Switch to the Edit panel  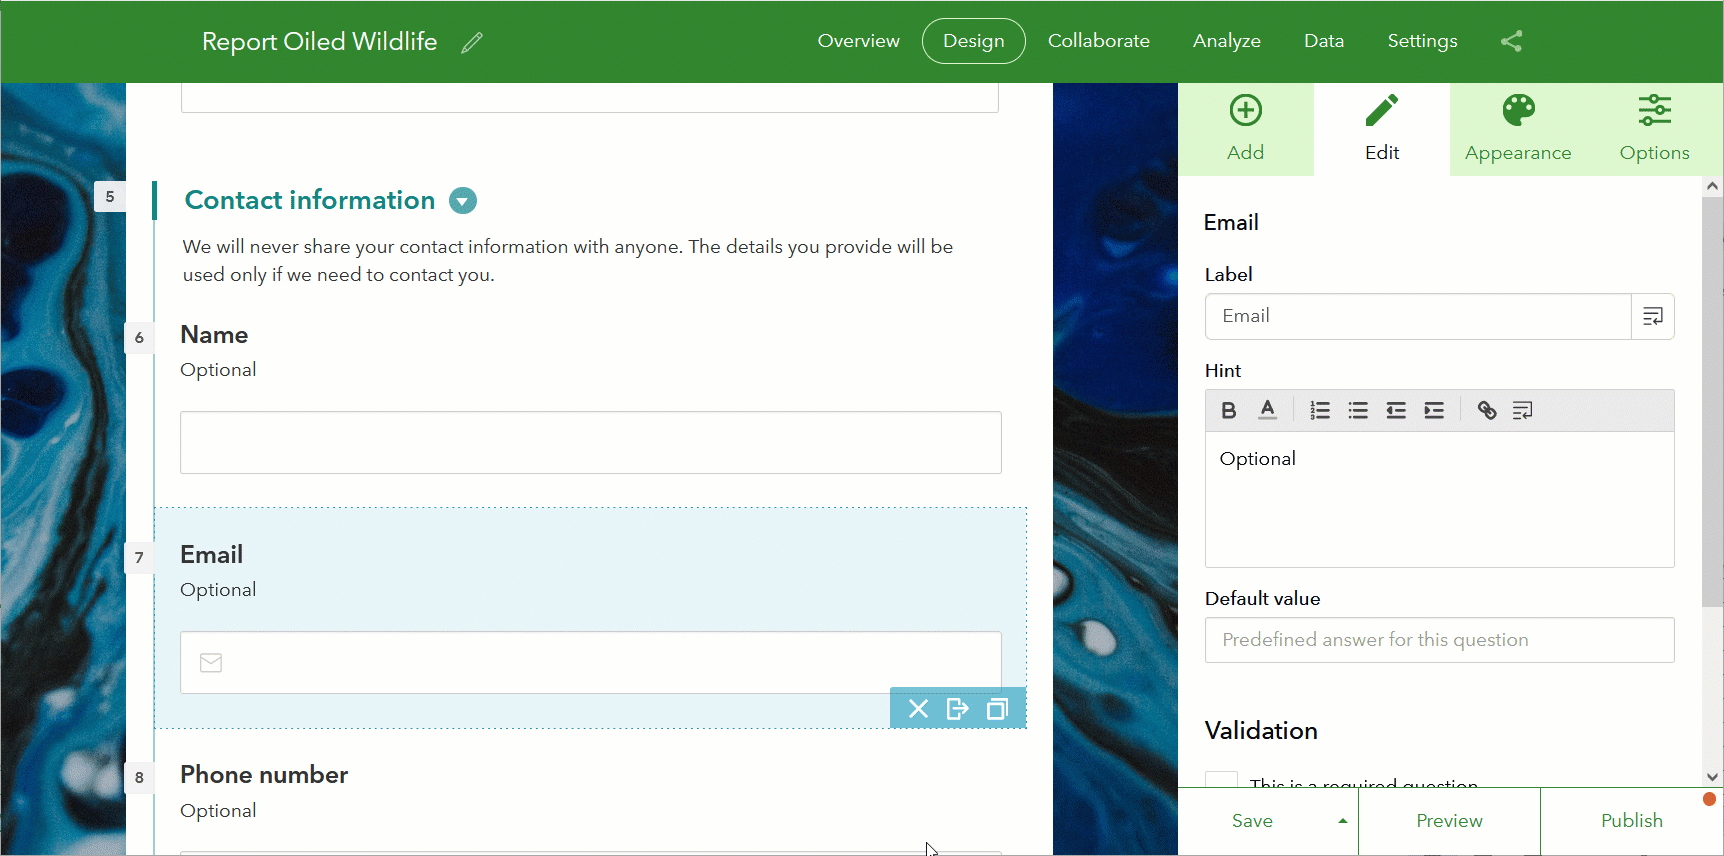[1382, 129]
